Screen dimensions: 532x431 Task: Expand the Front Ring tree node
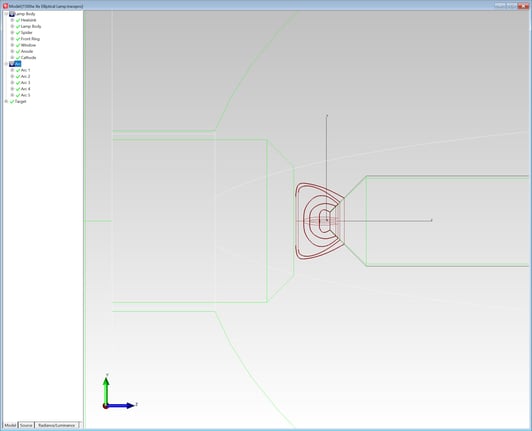point(12,39)
